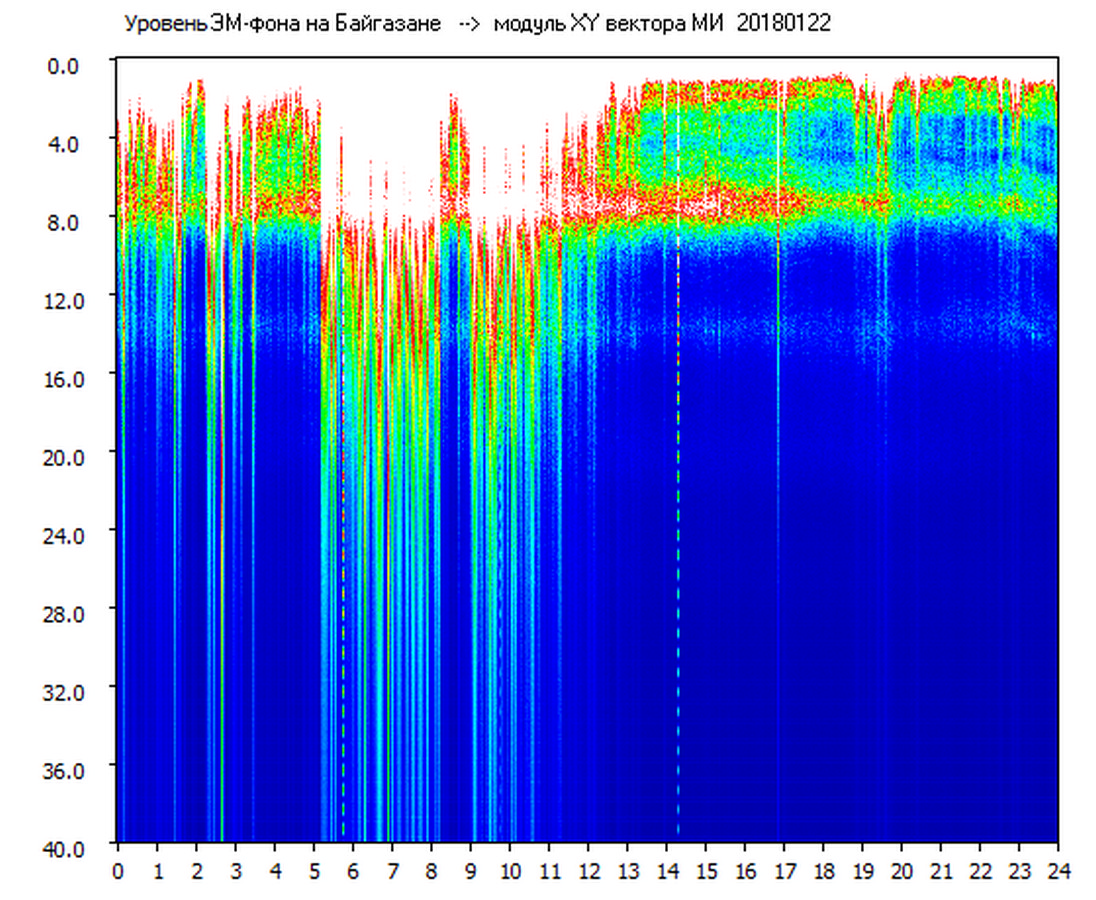Screen dimensions: 1096x900
Task: Click x-axis tick label 24
Action: (x=1058, y=870)
